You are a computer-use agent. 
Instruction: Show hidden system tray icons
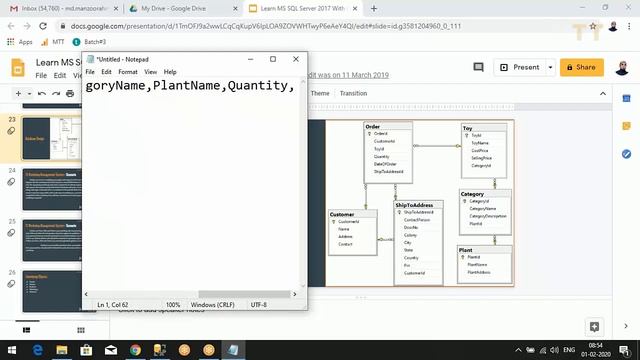(x=518, y=350)
